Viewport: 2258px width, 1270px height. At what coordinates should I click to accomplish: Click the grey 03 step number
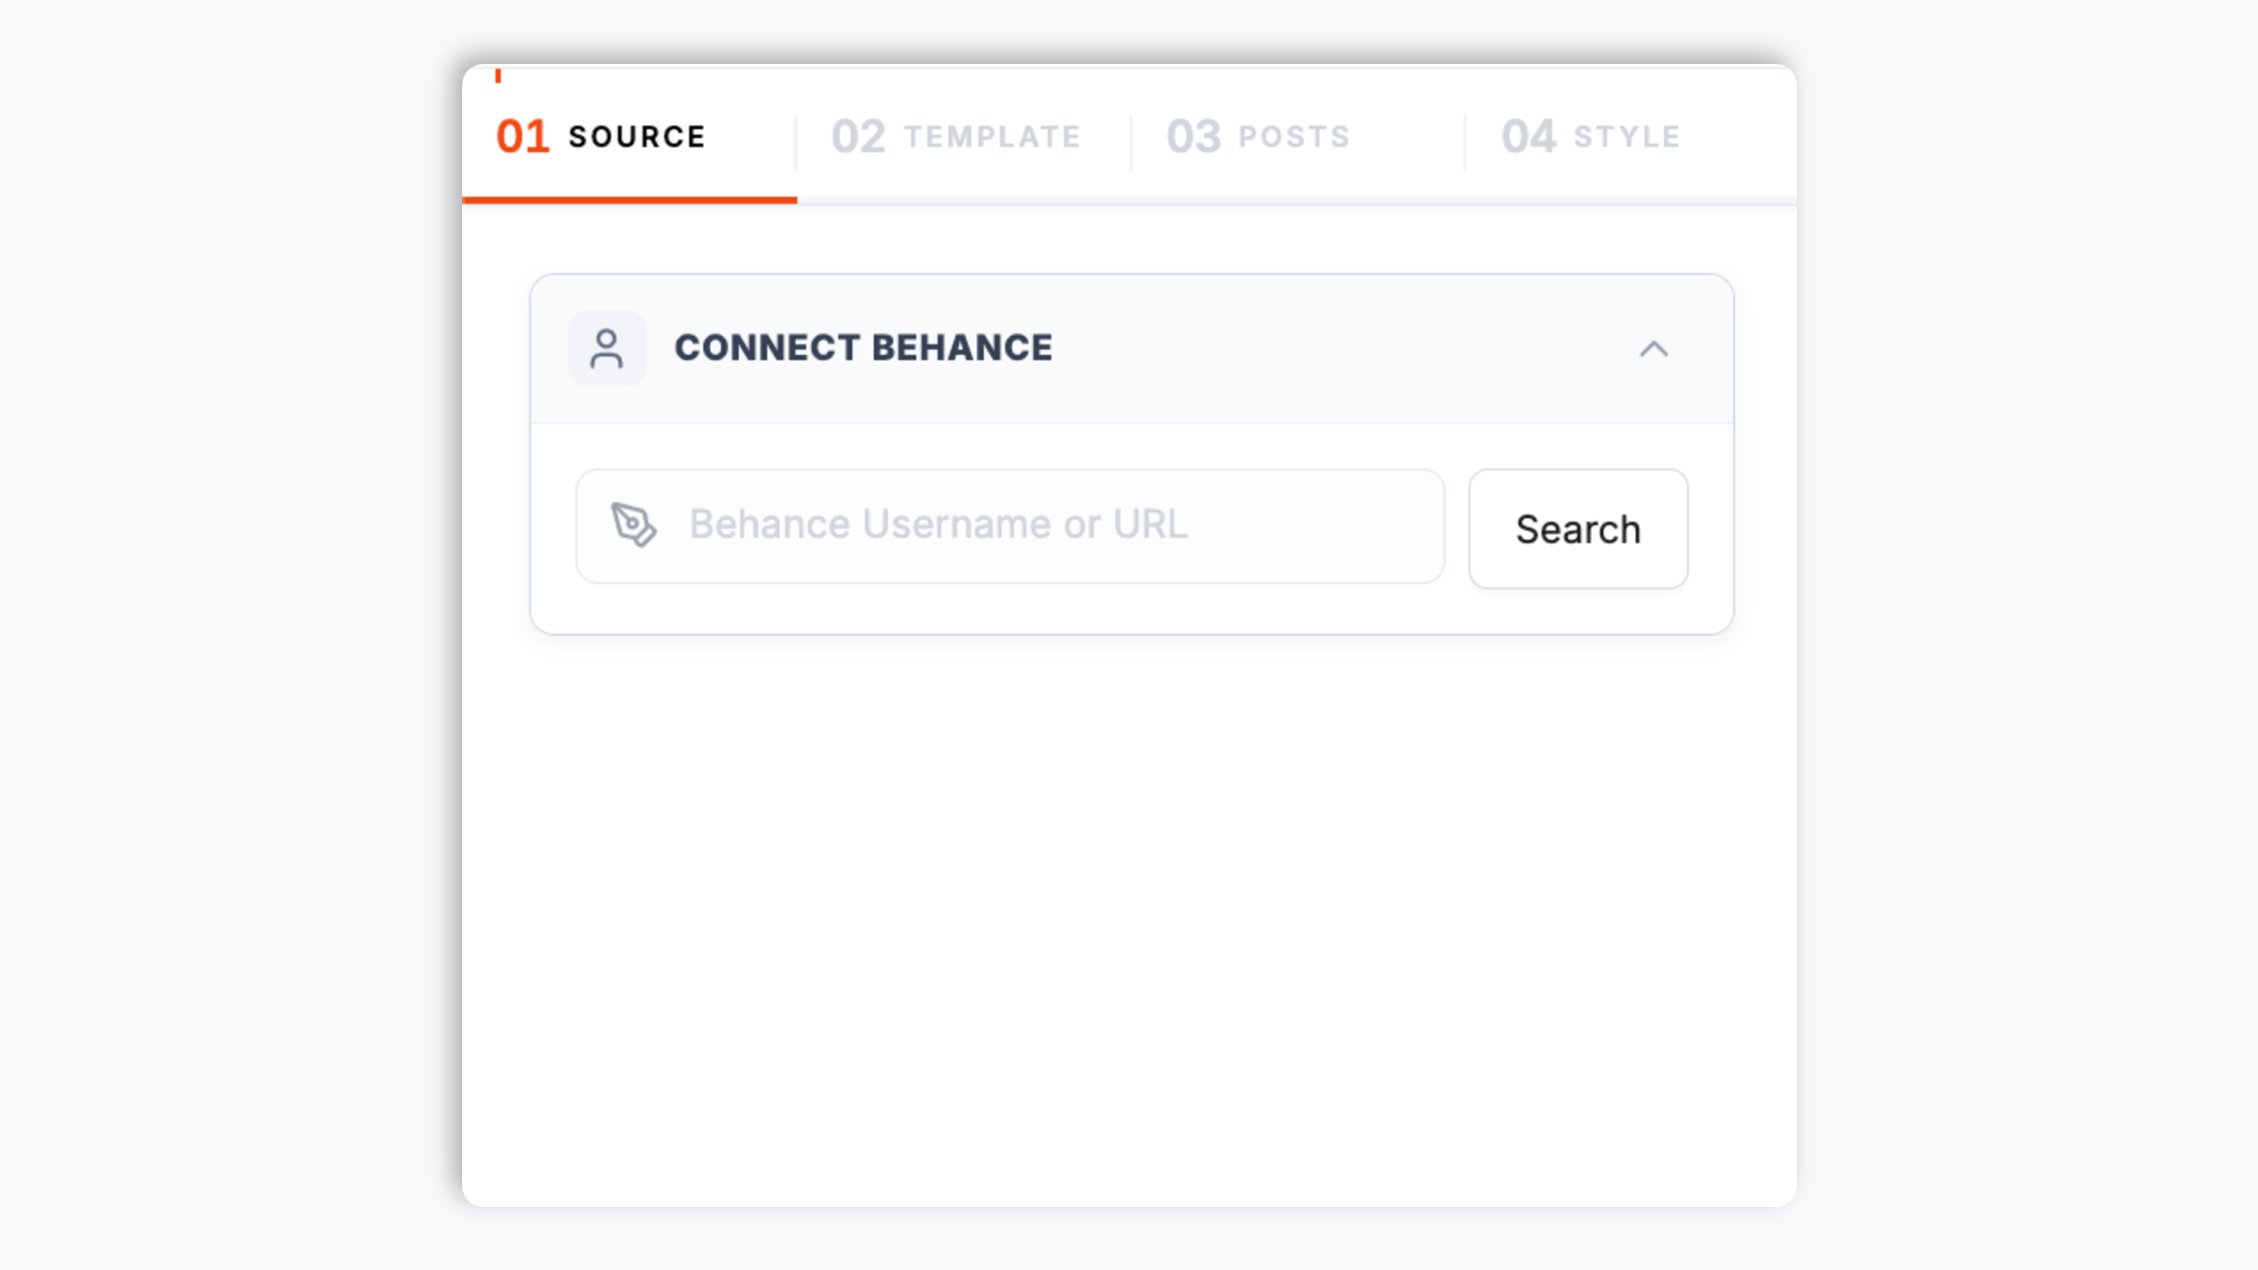(x=1193, y=137)
